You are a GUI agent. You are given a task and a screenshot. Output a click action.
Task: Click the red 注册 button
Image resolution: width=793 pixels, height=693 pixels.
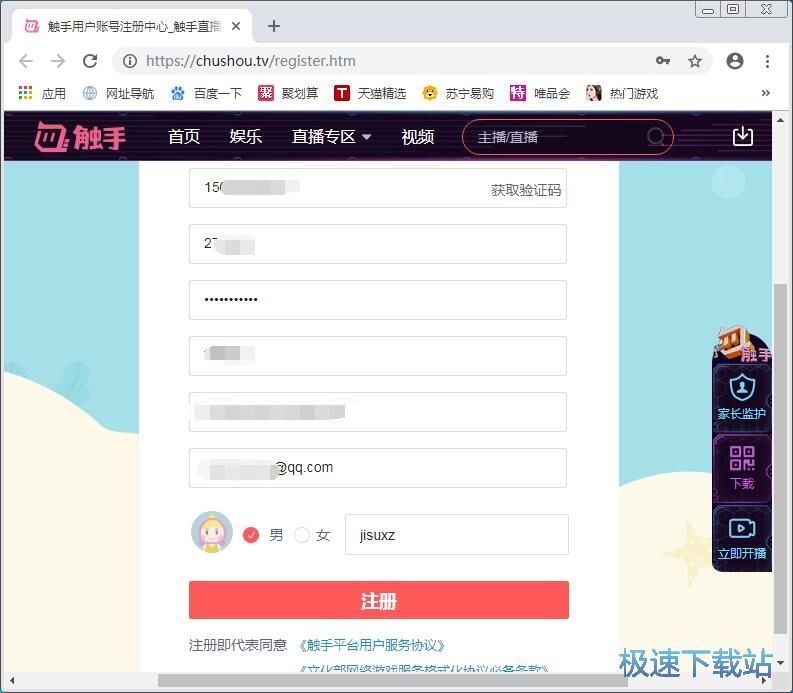click(379, 600)
